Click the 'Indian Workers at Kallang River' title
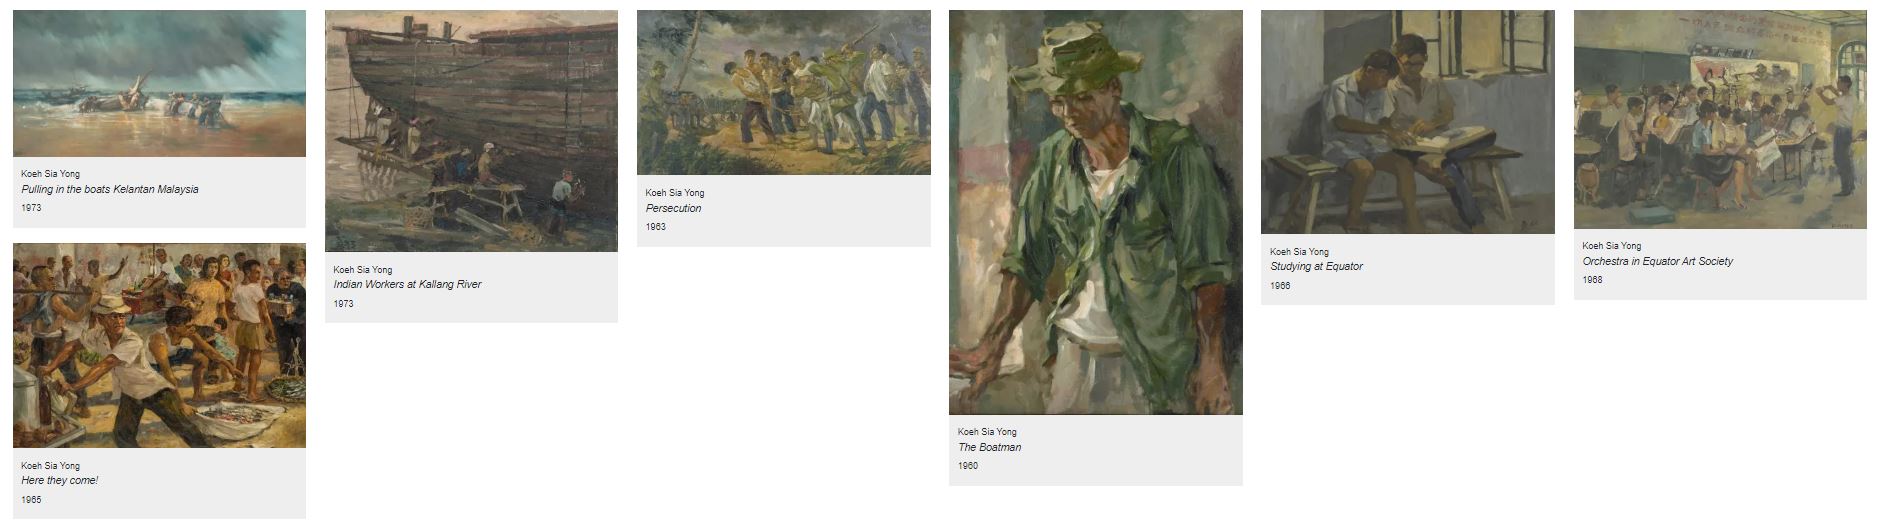 [x=408, y=285]
